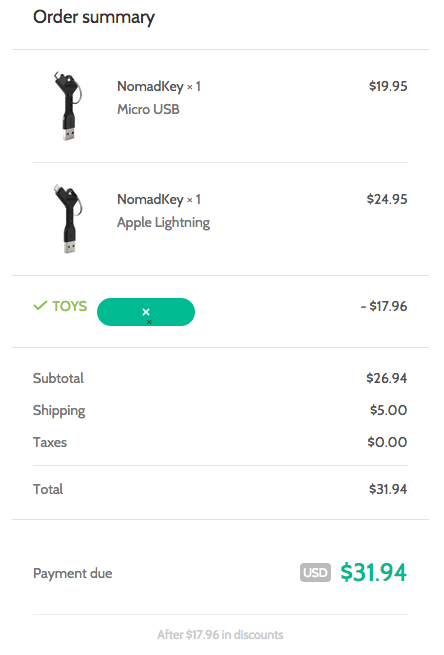The height and width of the screenshot is (655, 444).
Task: Click the Subtotal $26.94 value
Action: click(387, 378)
